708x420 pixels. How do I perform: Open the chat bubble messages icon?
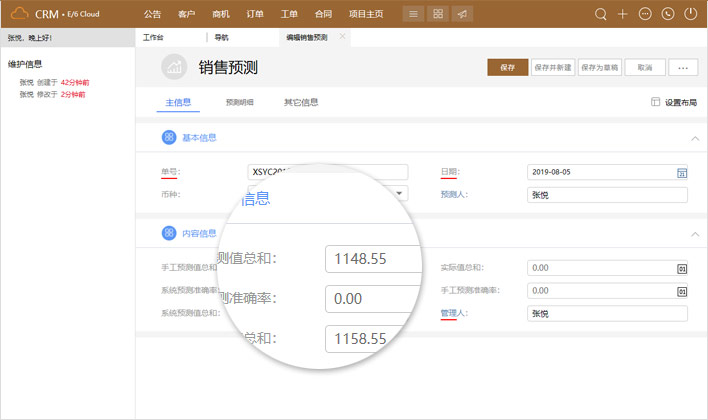pyautogui.click(x=645, y=14)
